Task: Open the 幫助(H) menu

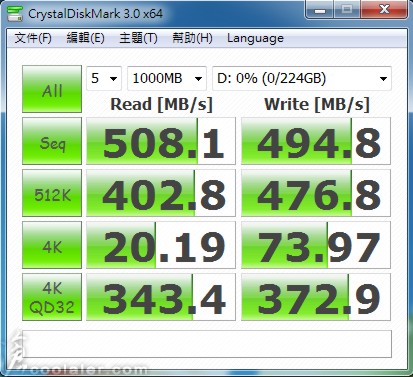Action: (x=192, y=38)
